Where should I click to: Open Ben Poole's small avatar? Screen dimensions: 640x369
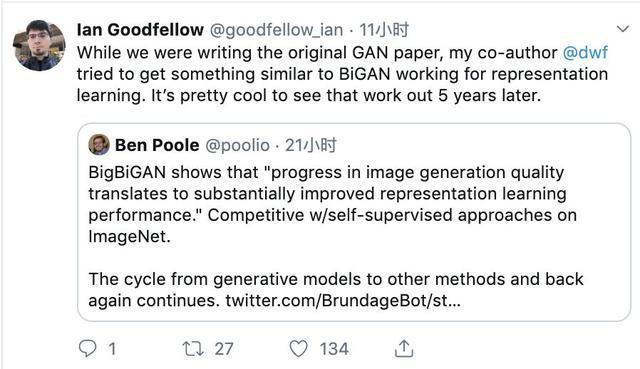point(99,144)
